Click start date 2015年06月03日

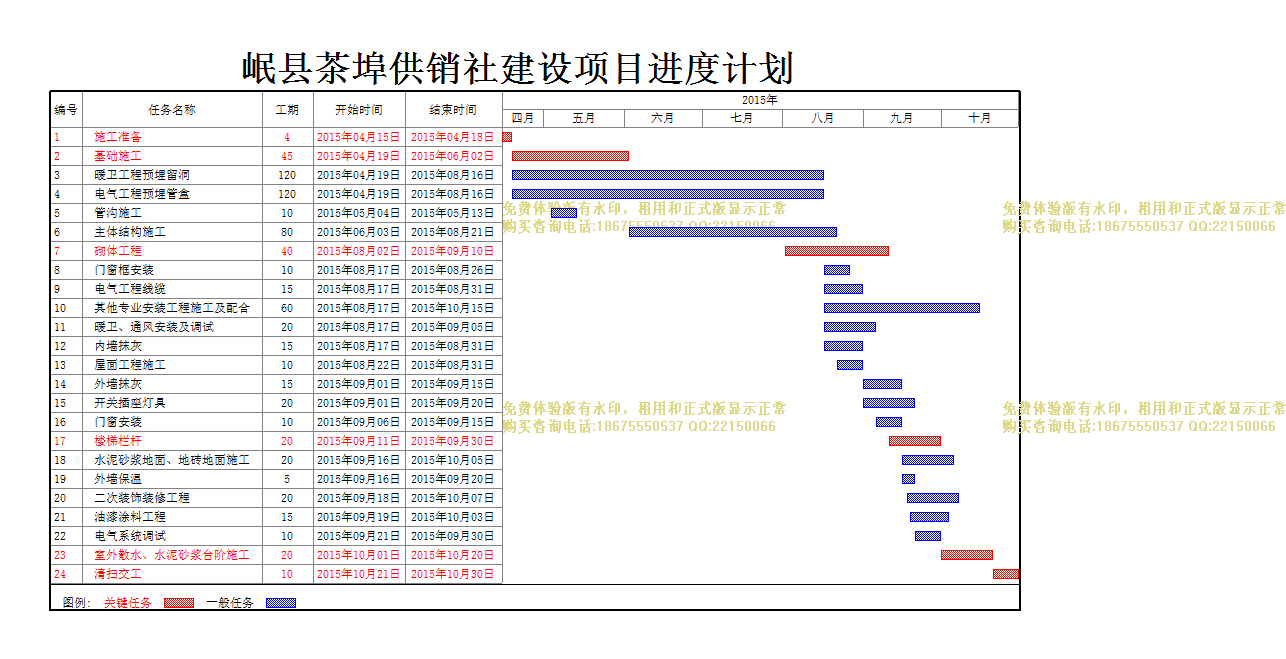(x=359, y=232)
